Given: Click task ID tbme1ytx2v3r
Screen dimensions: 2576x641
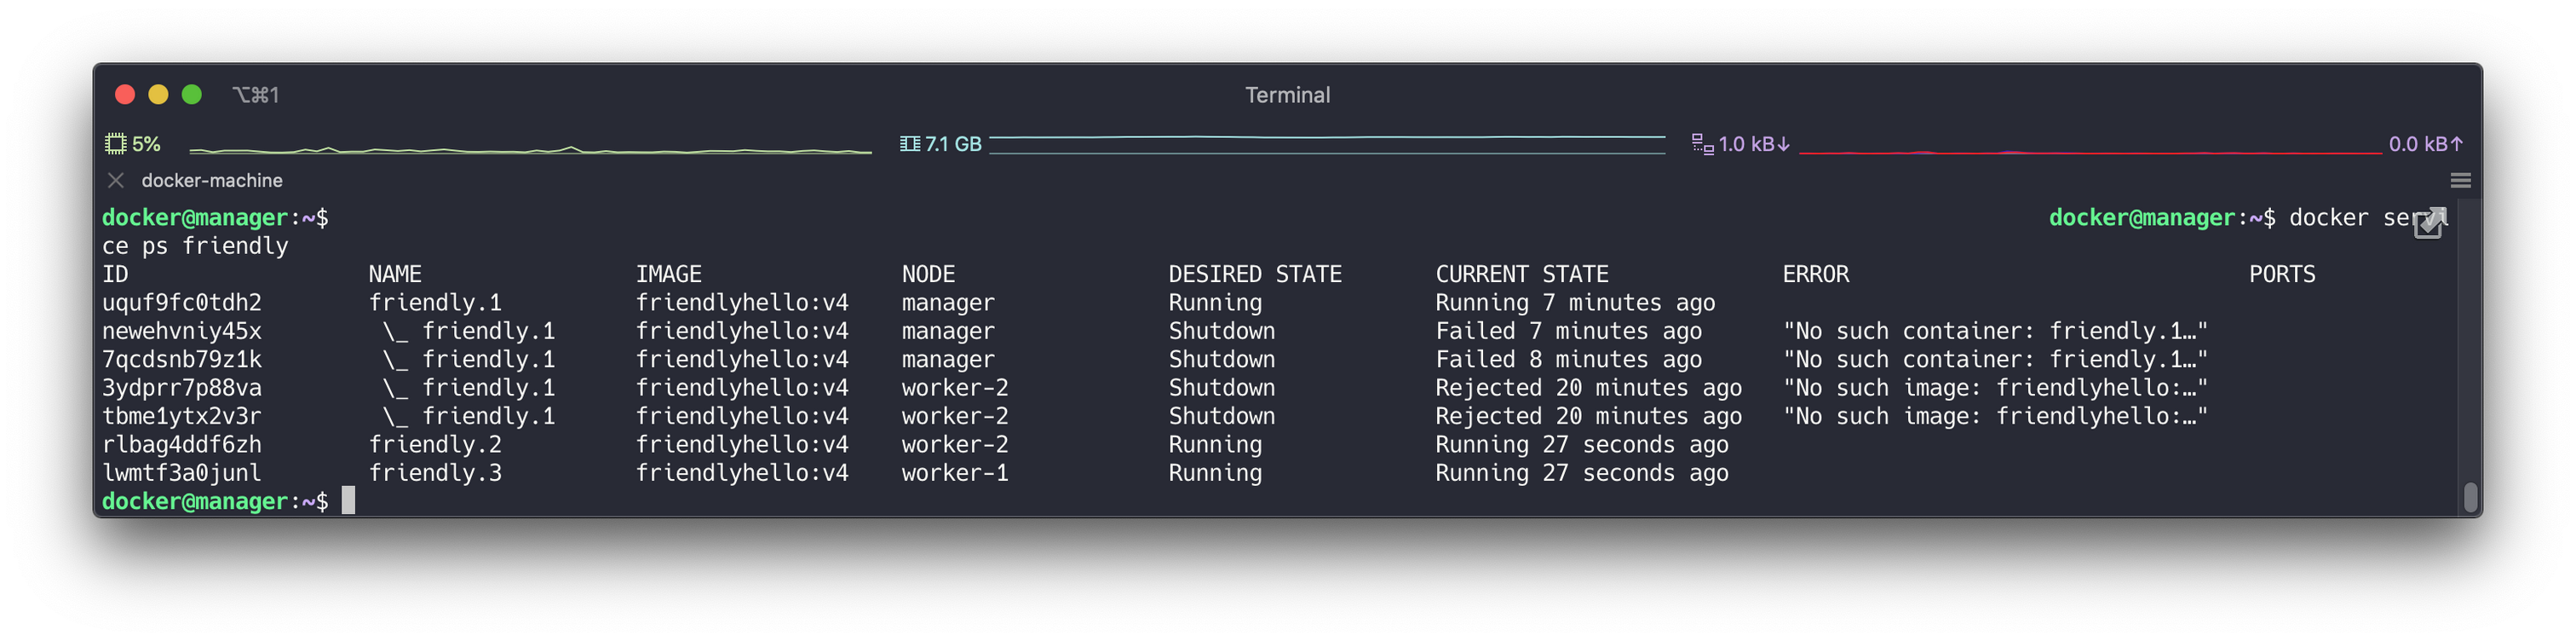Looking at the screenshot, I should pos(182,416).
